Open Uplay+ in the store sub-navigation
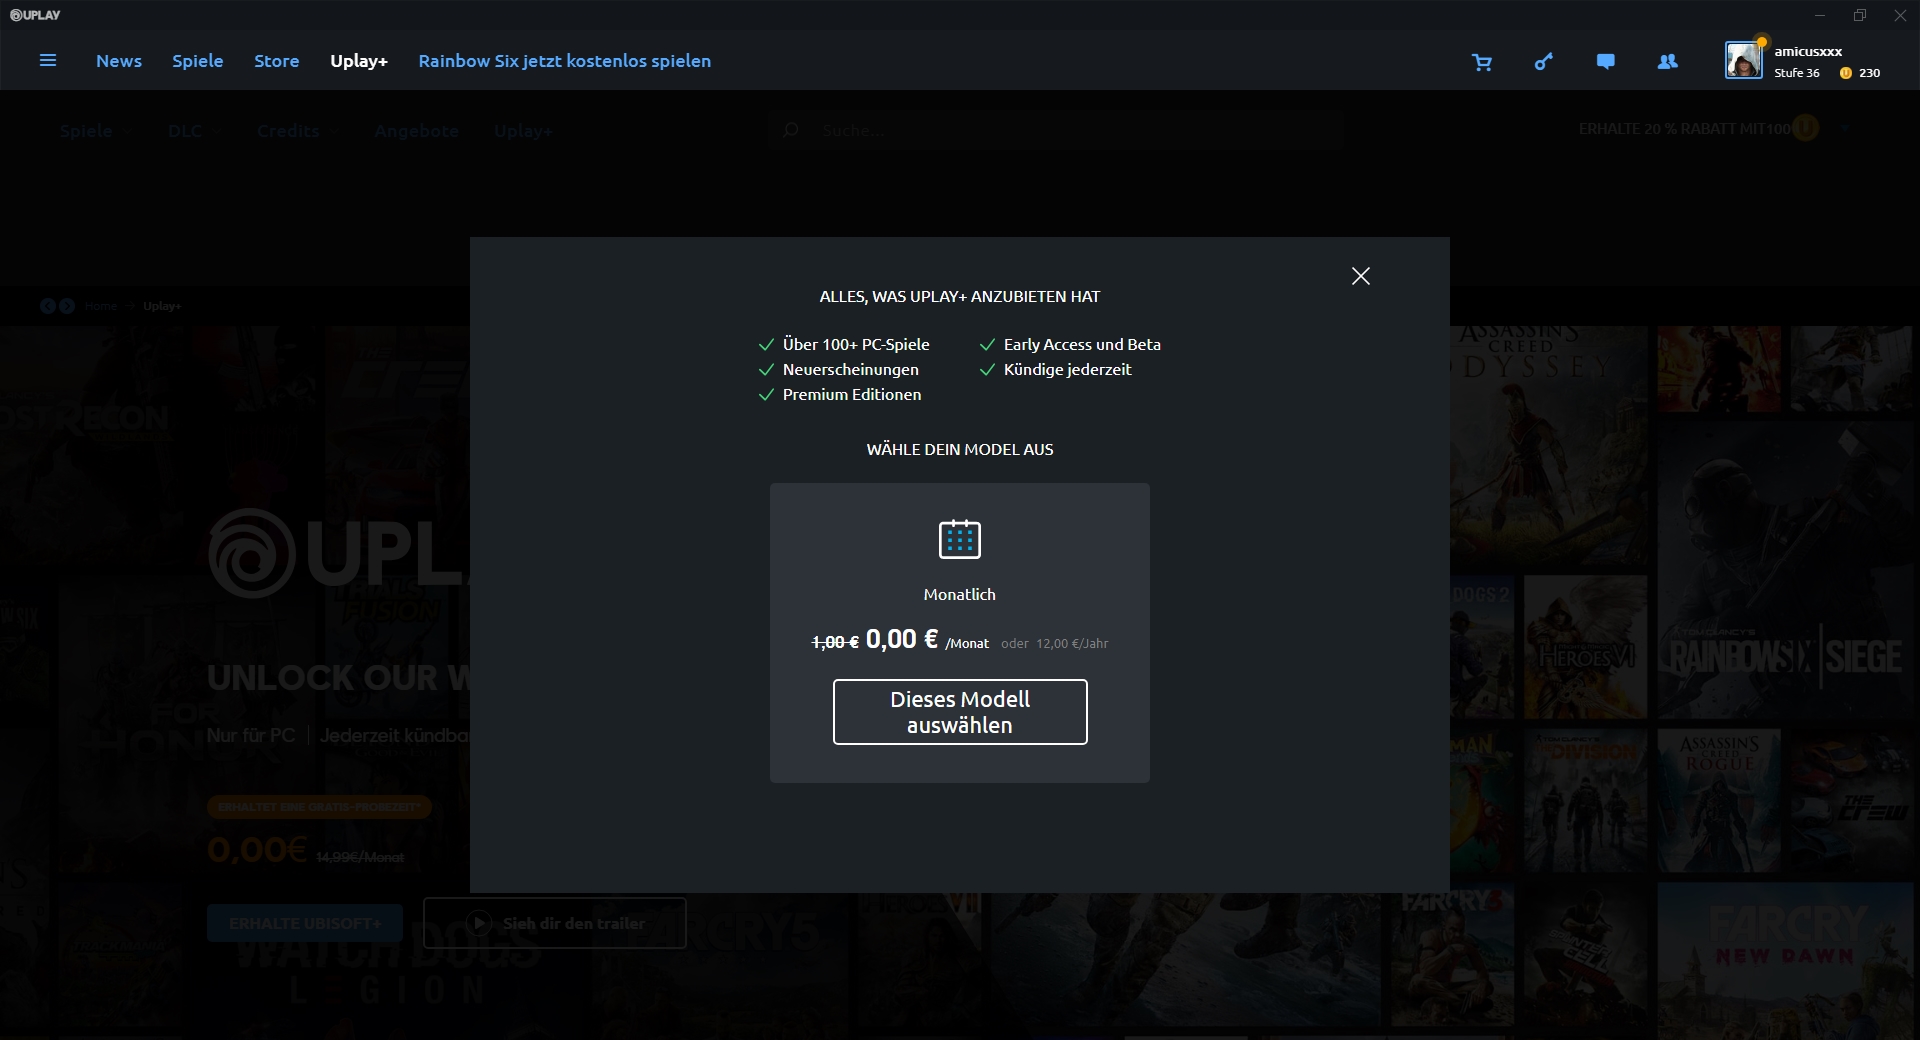The image size is (1920, 1040). 523,131
